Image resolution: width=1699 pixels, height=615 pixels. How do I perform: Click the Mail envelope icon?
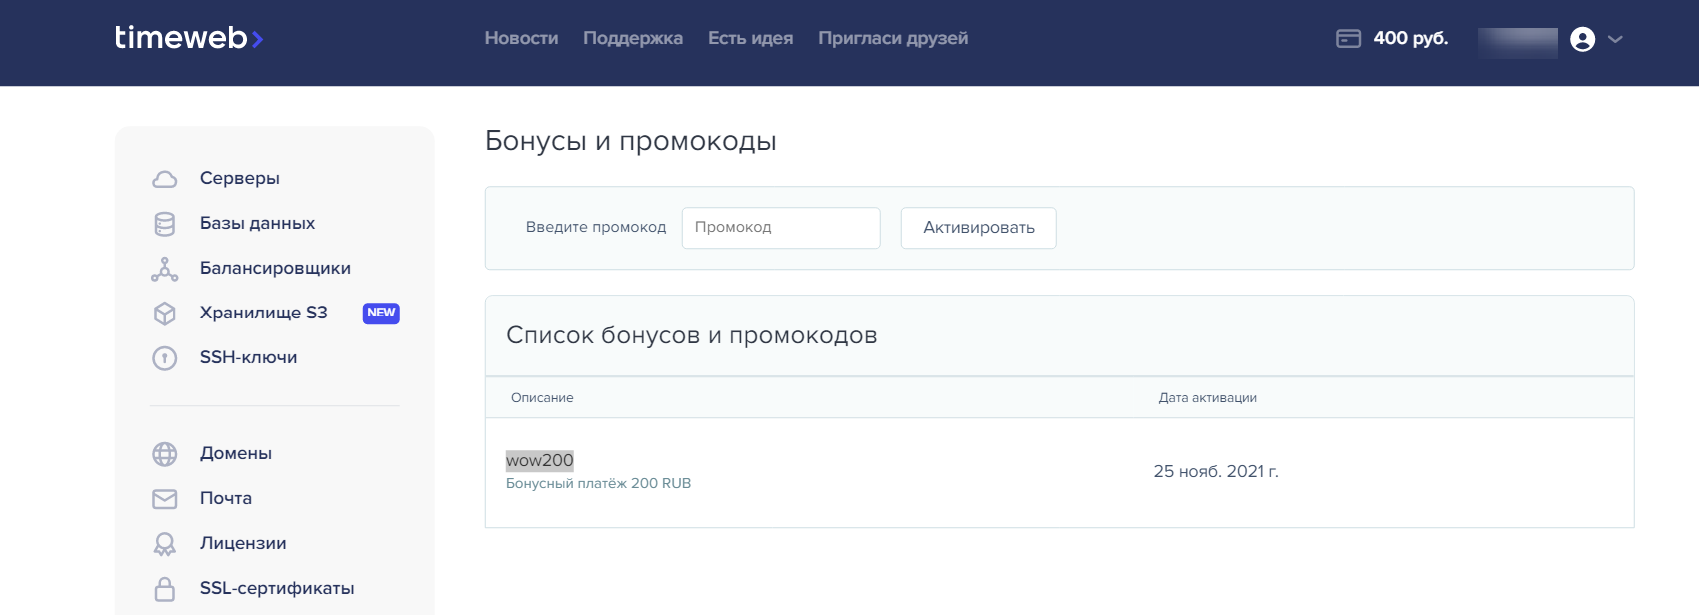coord(165,499)
